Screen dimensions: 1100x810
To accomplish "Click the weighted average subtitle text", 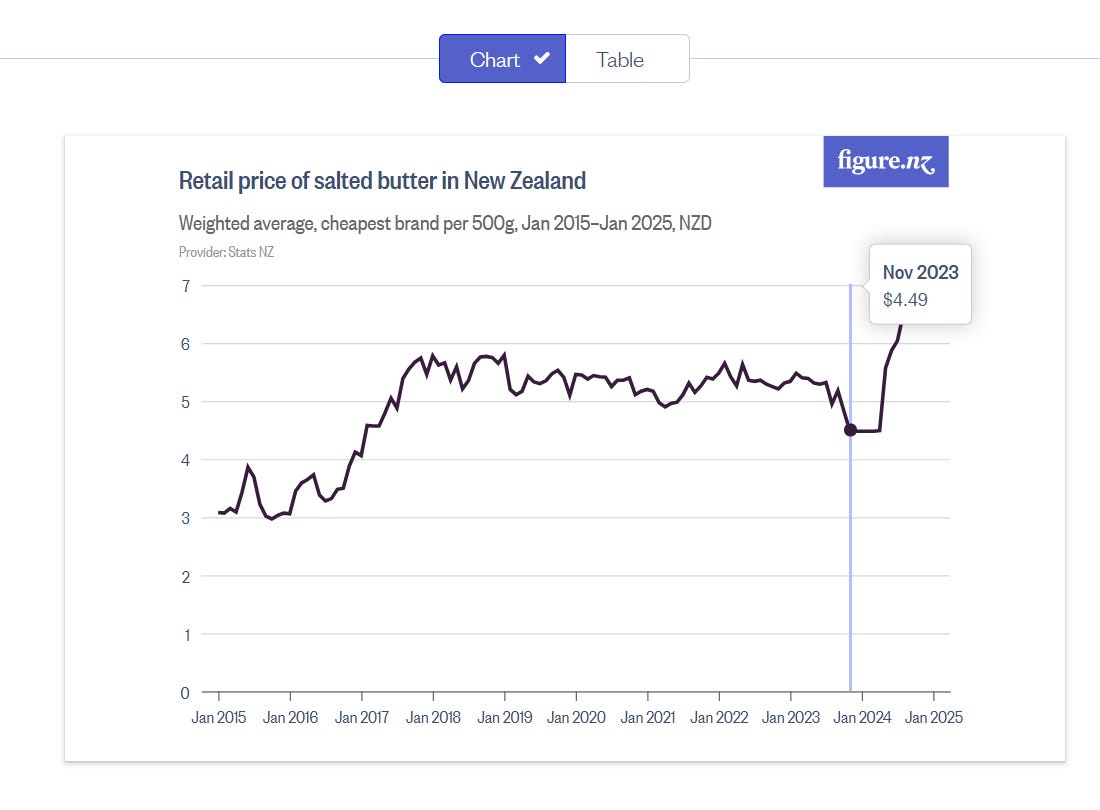I will 445,223.
